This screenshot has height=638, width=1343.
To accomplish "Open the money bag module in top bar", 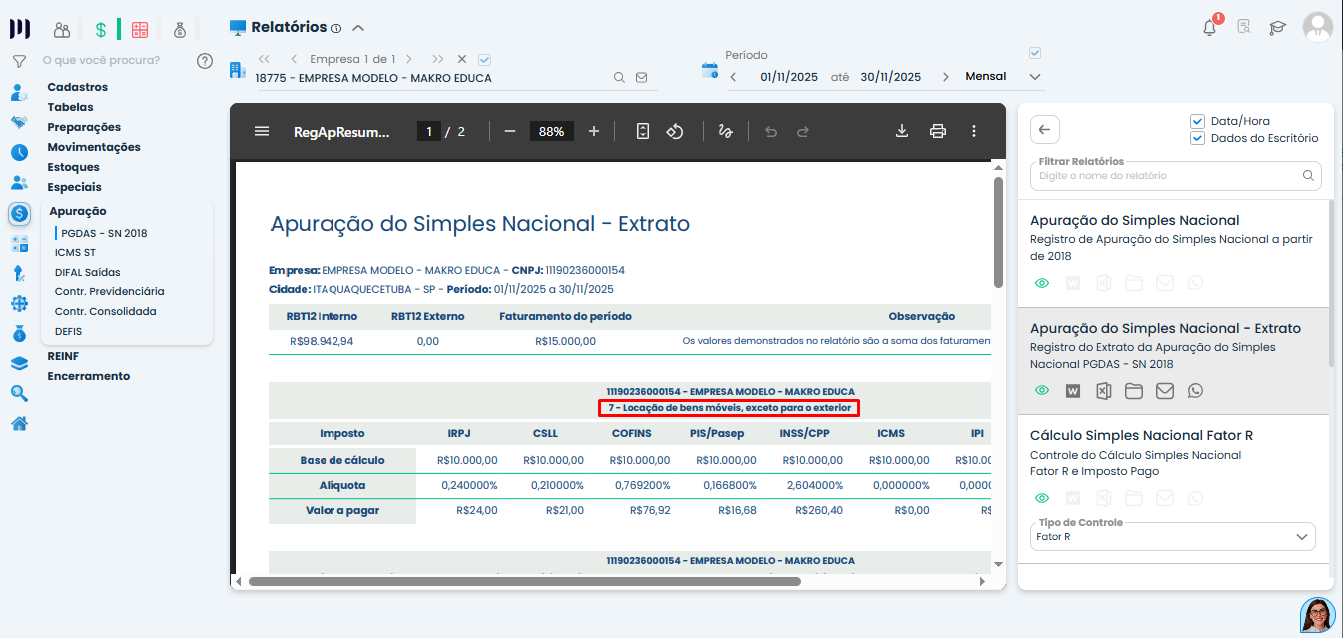I will pos(179,30).
